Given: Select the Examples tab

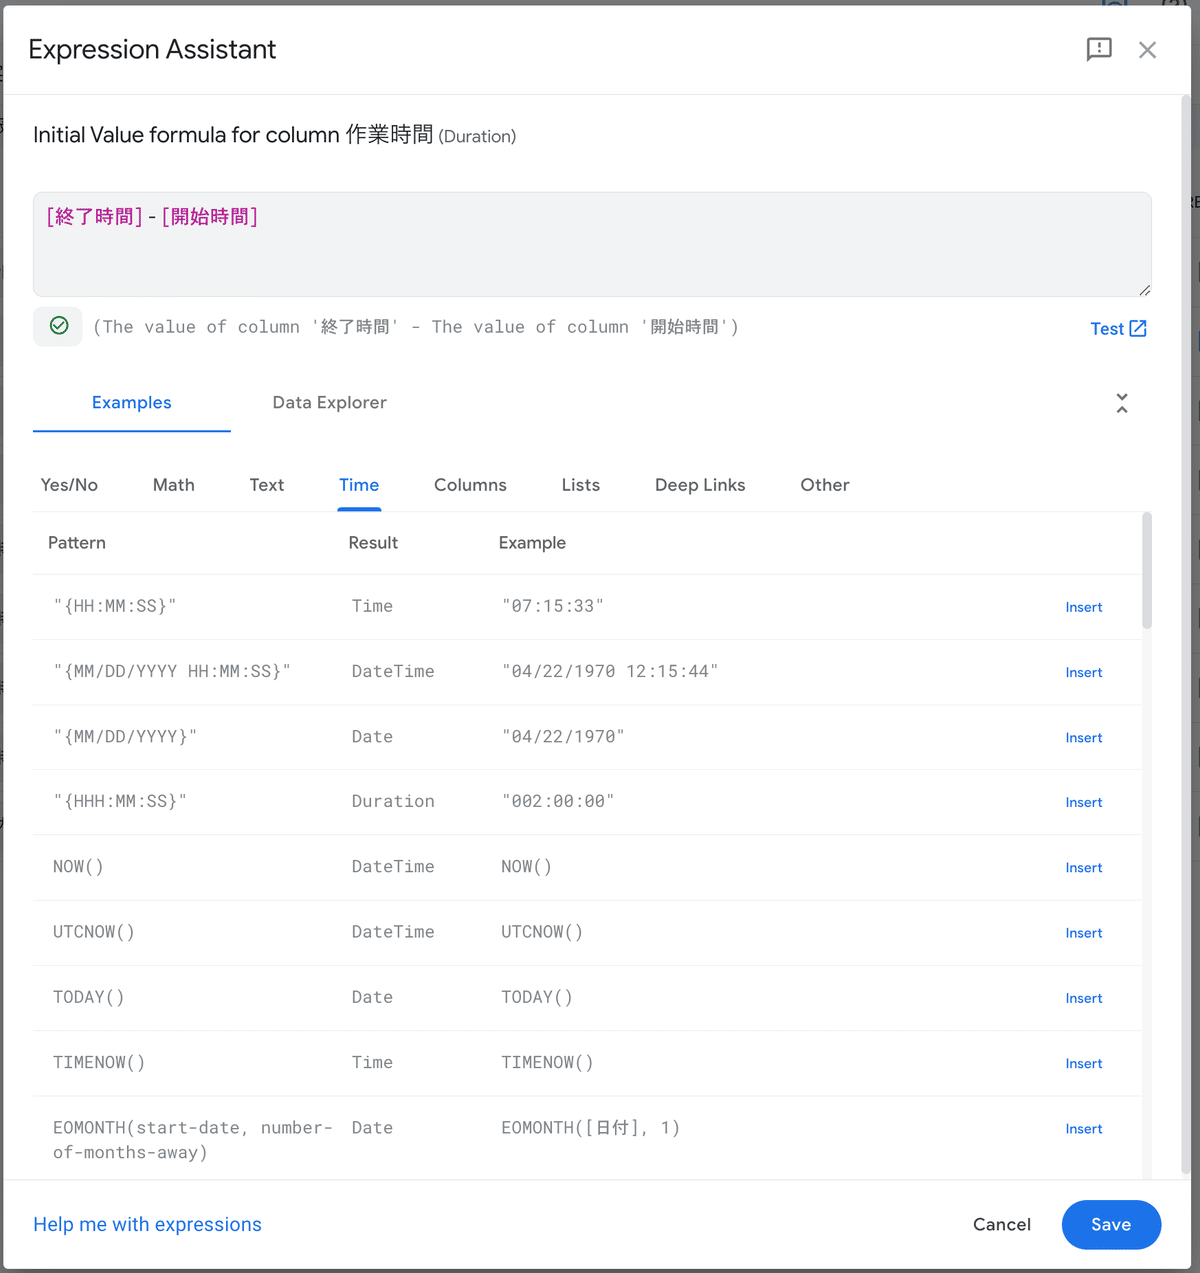Looking at the screenshot, I should click(132, 402).
